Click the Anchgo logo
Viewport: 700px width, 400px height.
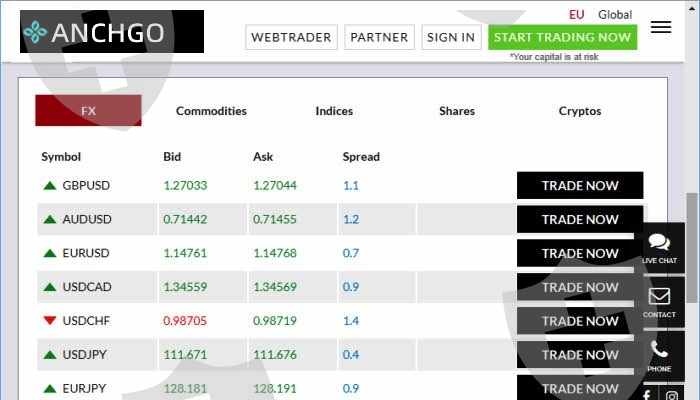111,32
